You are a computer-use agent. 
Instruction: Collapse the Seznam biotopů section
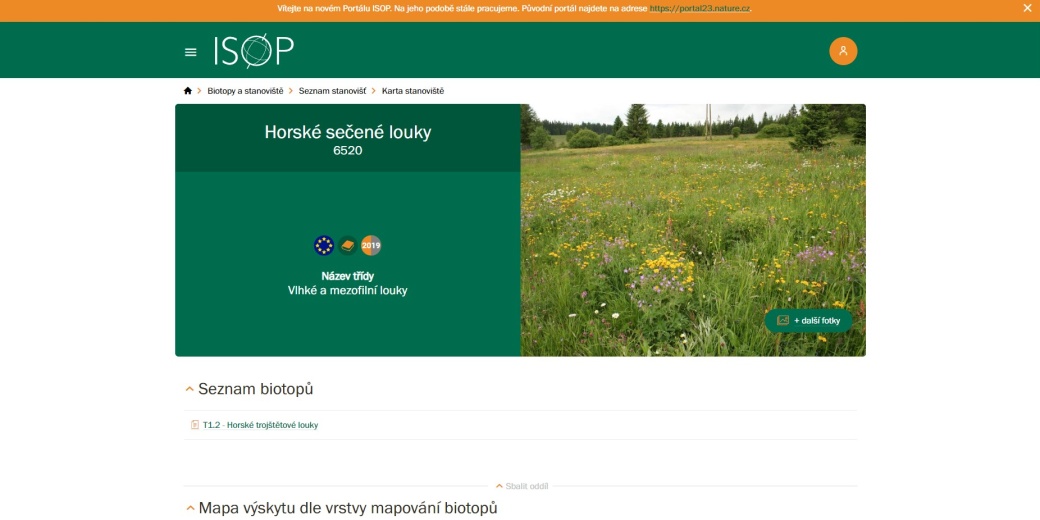189,390
